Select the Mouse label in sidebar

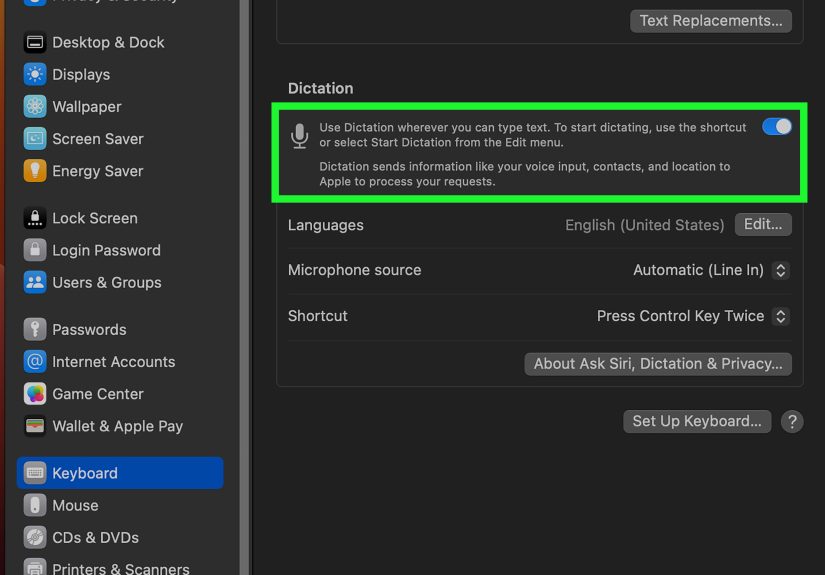pyautogui.click(x=75, y=506)
